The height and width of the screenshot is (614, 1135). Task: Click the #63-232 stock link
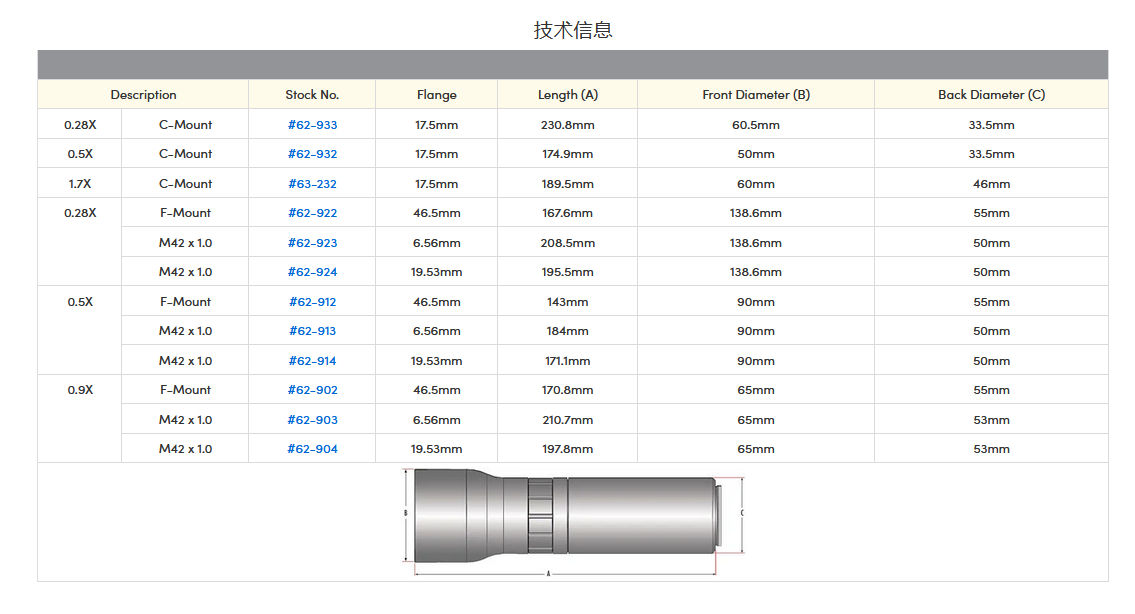tap(312, 184)
